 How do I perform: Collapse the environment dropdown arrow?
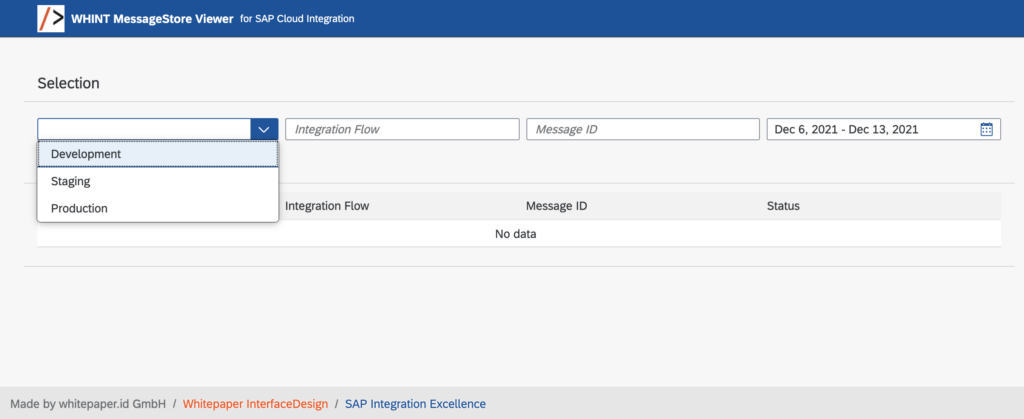264,129
